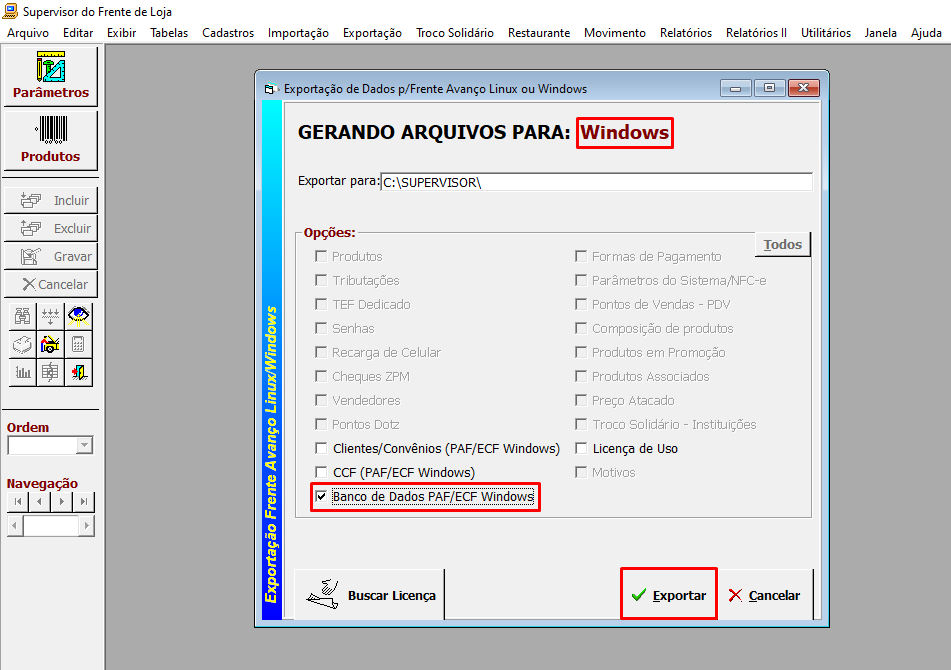Go to first record in Navegação
Viewport: 951px width, 670px height.
18,501
